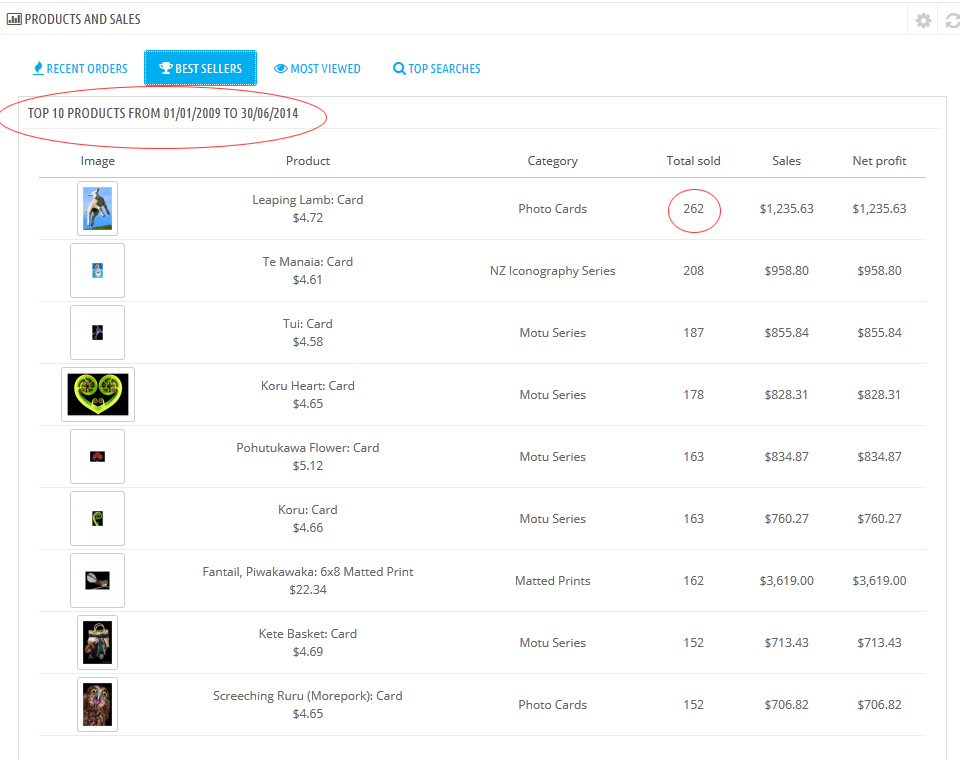
Task: Click the Tui card thumbnail
Action: coord(97,333)
